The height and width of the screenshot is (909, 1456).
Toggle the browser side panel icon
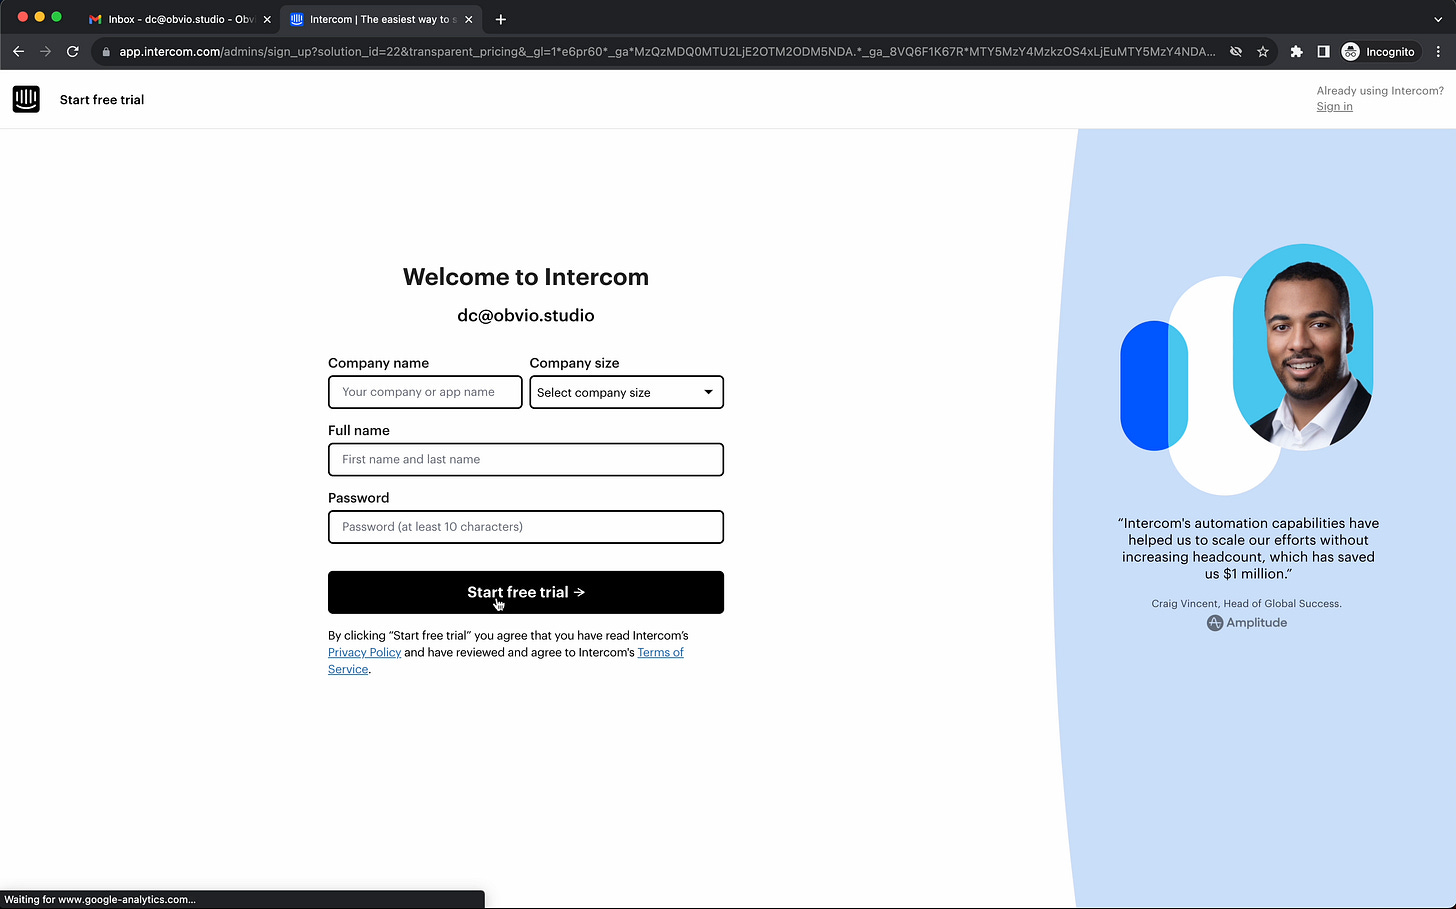1323,52
